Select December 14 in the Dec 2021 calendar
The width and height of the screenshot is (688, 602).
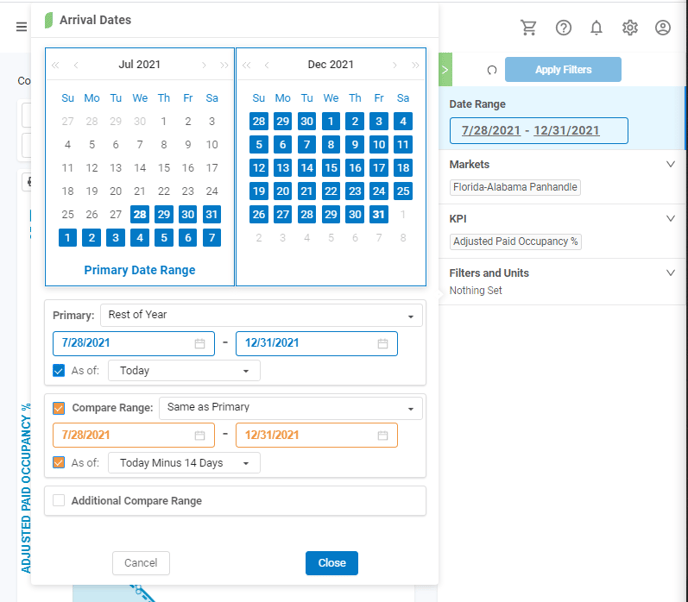click(307, 168)
